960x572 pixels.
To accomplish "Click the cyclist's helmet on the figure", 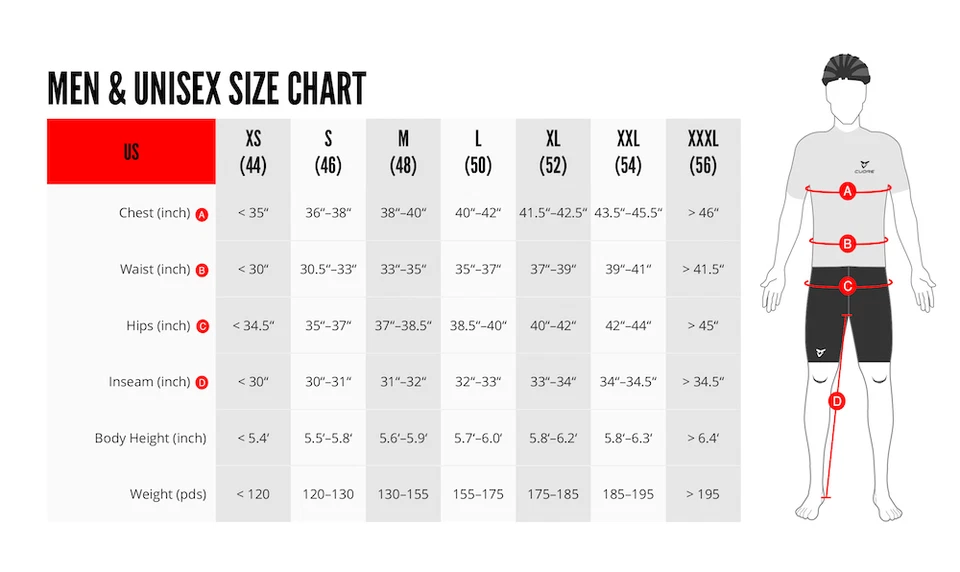I will pos(848,70).
